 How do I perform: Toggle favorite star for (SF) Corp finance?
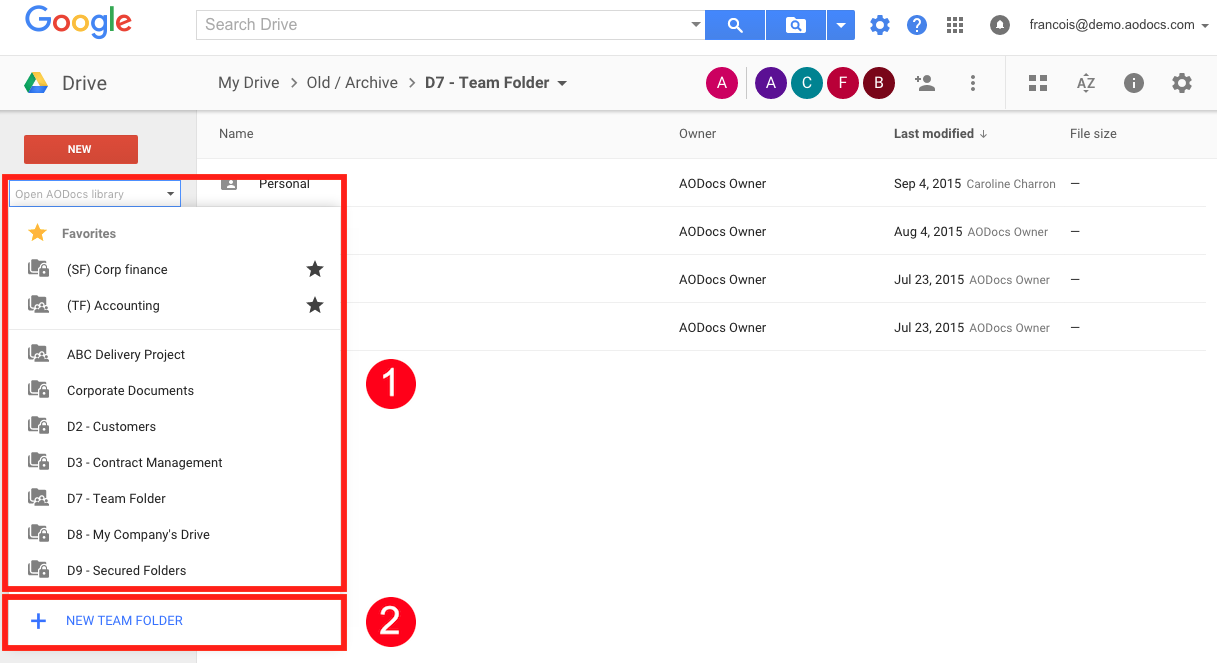tap(315, 269)
